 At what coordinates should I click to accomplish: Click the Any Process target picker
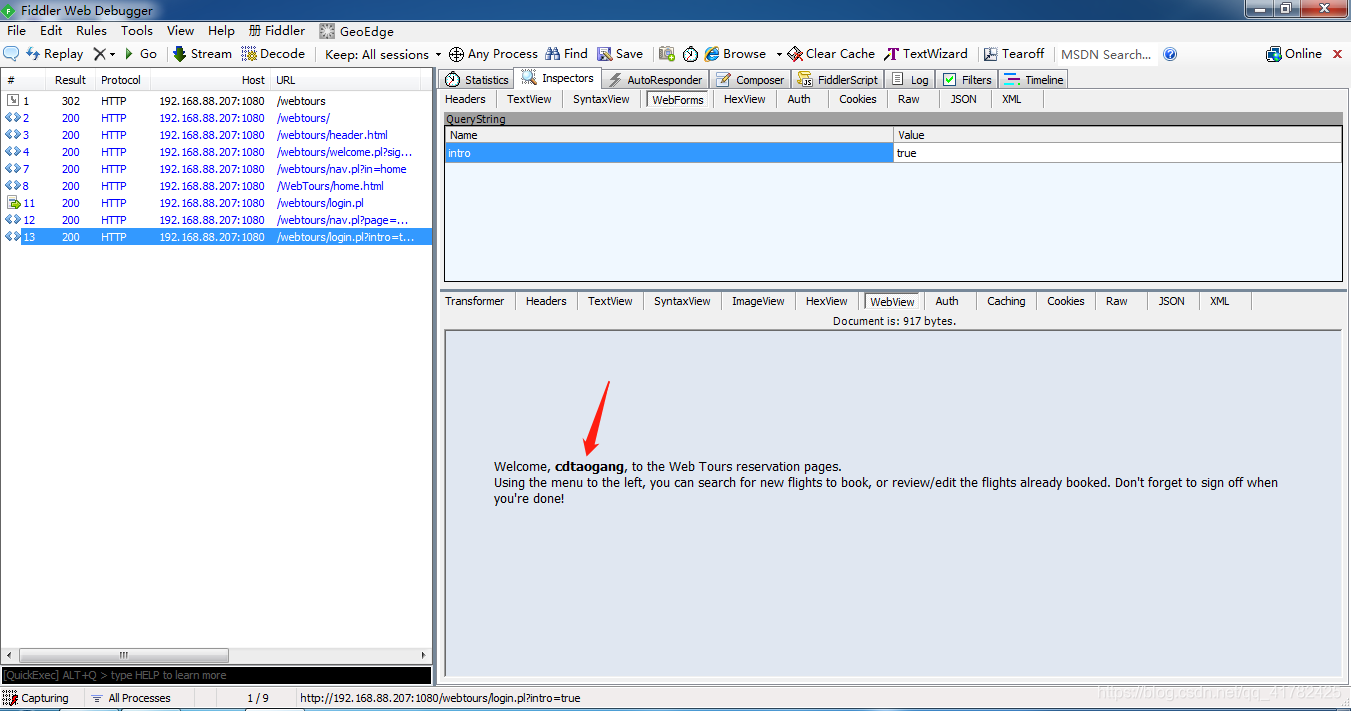[x=493, y=54]
